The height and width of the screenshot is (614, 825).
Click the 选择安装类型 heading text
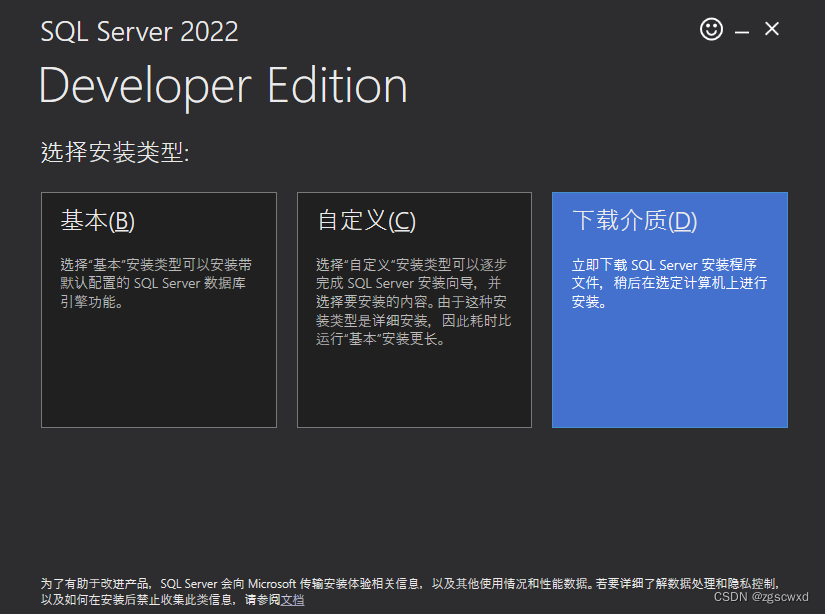coord(115,153)
